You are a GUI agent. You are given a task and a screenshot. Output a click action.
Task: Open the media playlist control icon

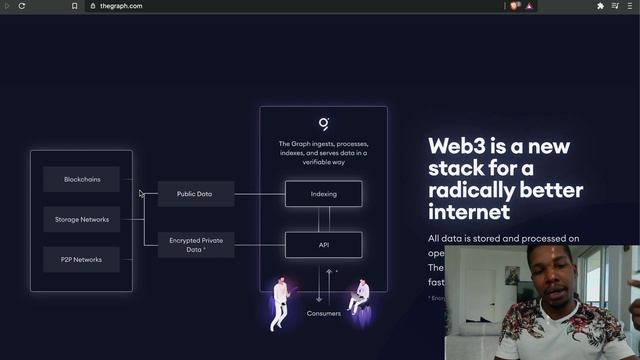click(615, 6)
